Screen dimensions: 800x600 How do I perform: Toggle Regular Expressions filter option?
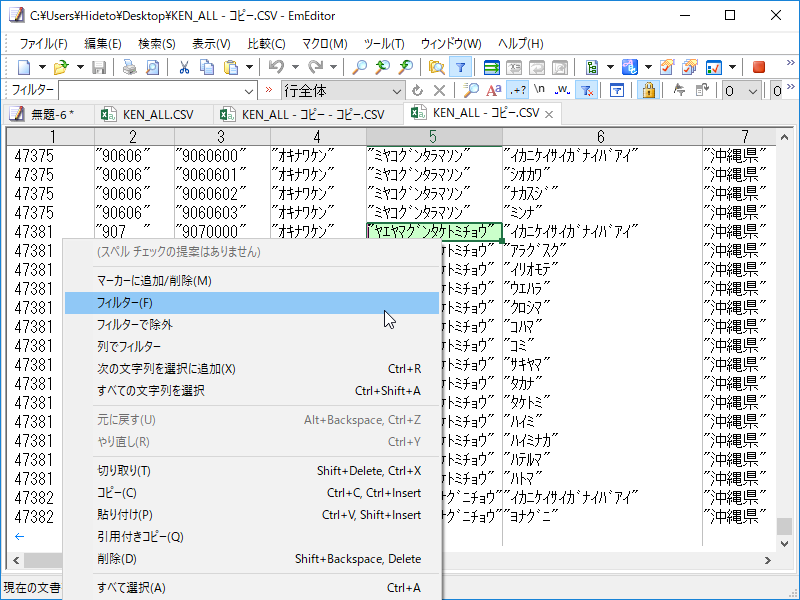click(517, 91)
